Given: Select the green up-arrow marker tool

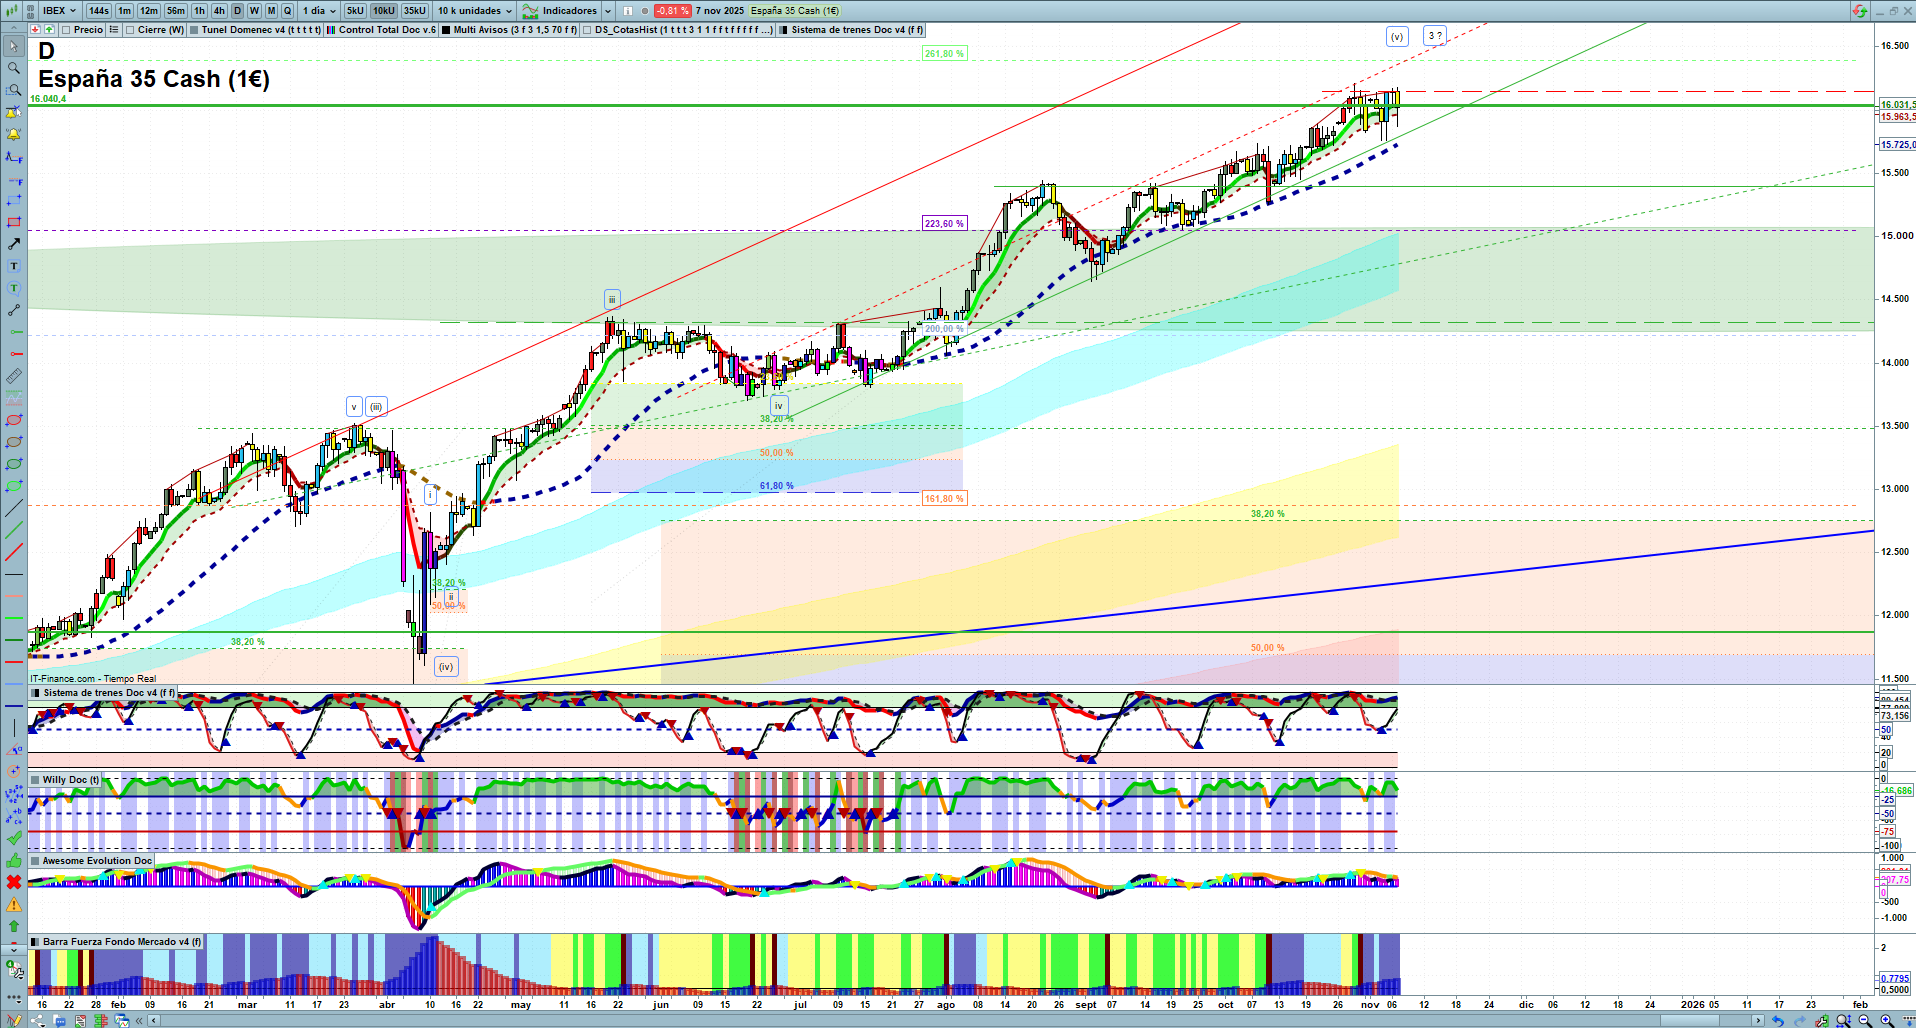Looking at the screenshot, I should click(x=14, y=926).
